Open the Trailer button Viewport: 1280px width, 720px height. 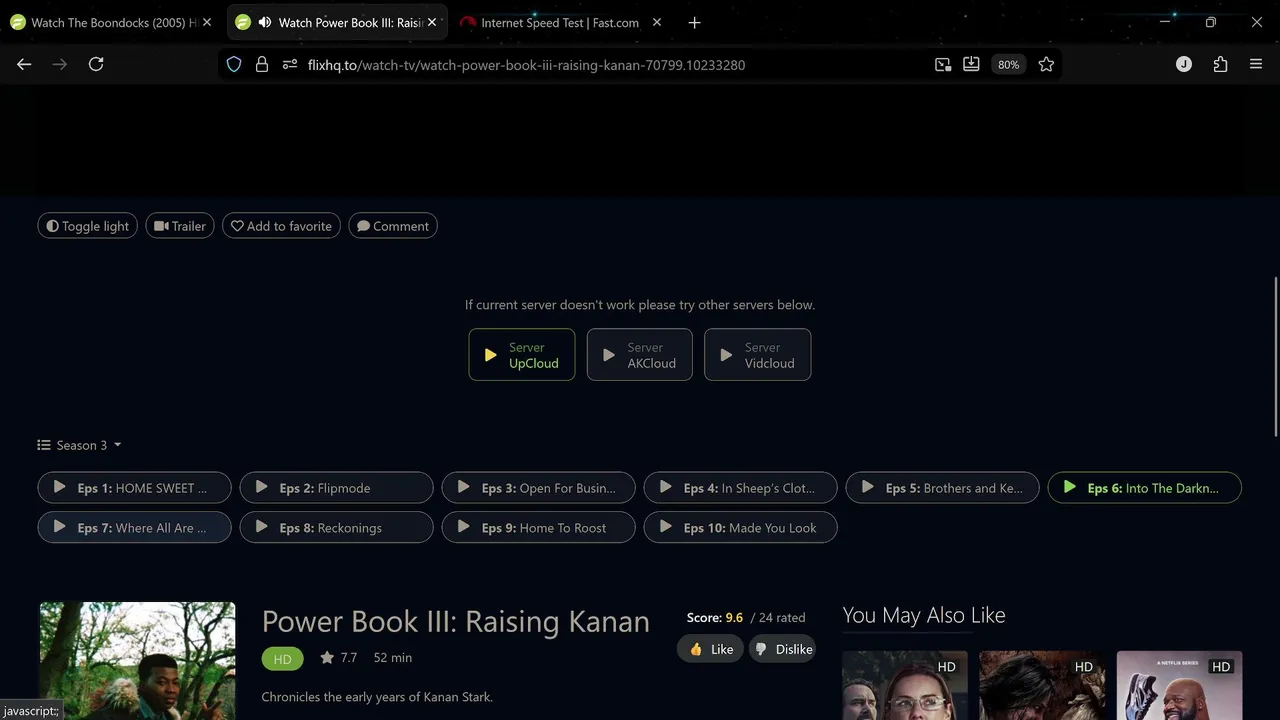coord(180,226)
